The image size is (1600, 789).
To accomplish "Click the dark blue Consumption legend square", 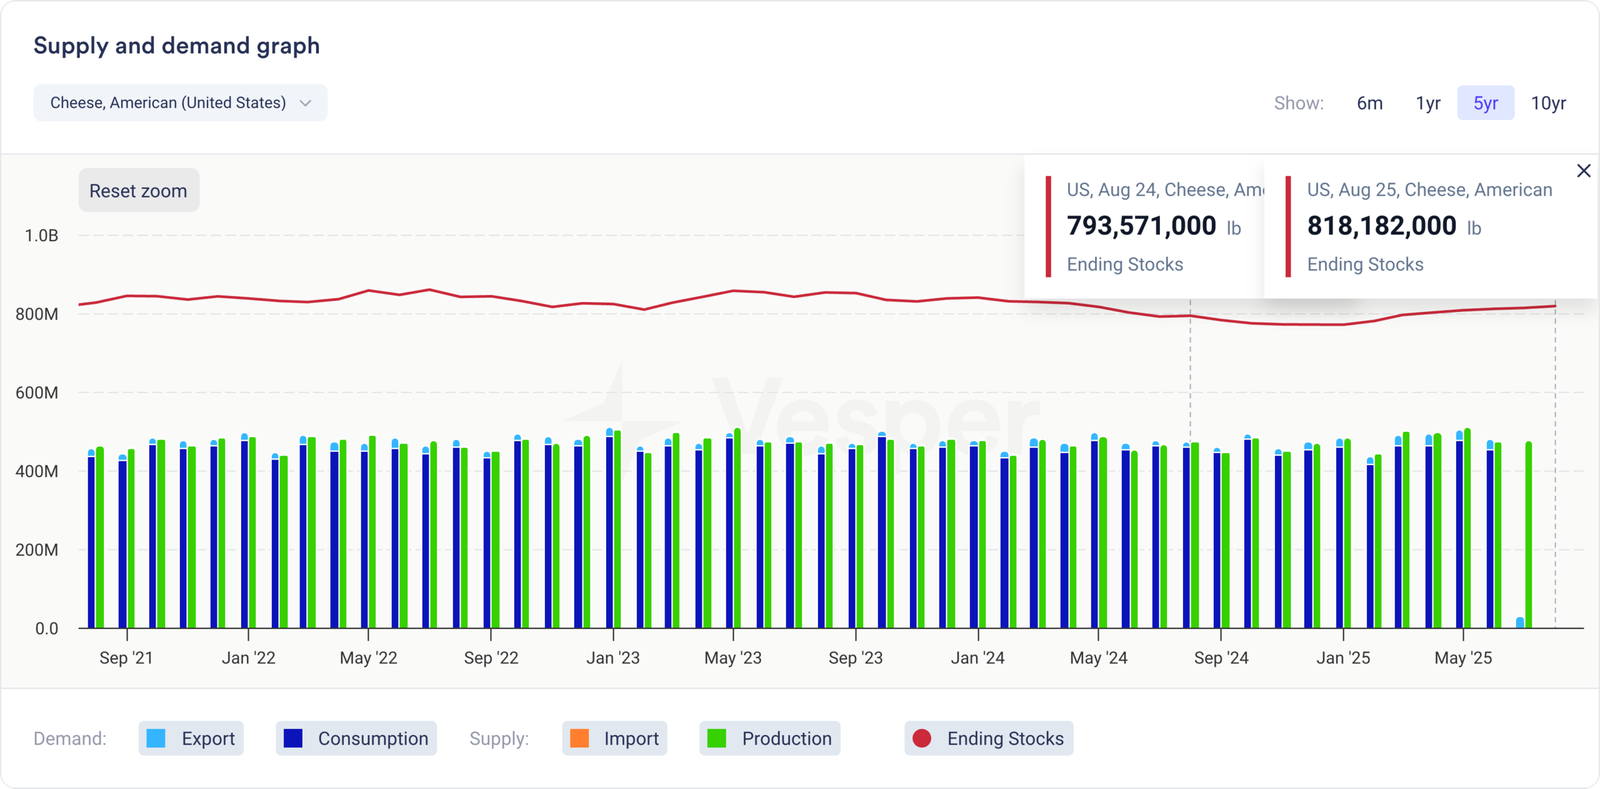I will coord(293,738).
